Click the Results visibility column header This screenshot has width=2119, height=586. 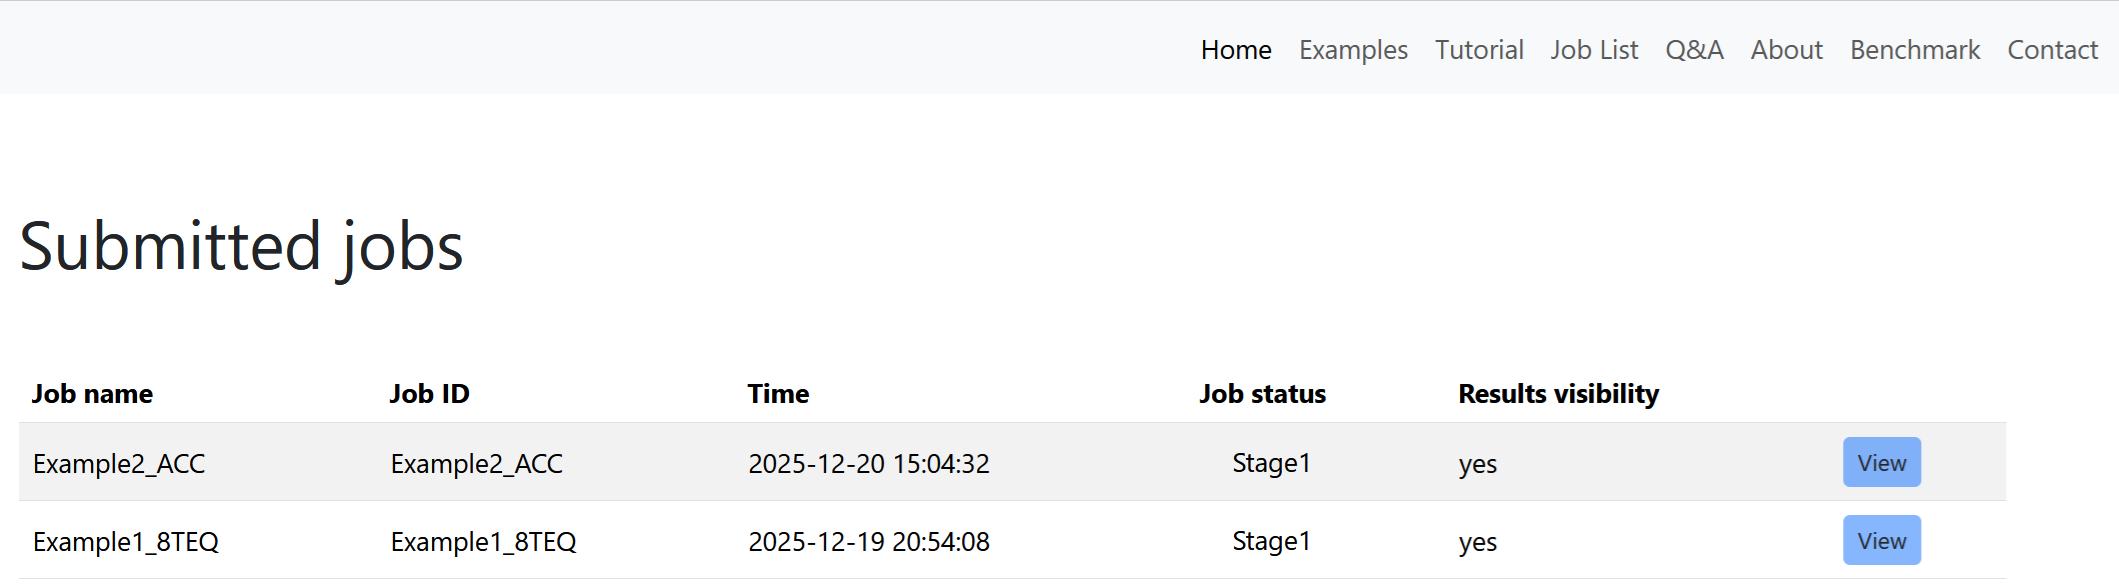[1558, 394]
